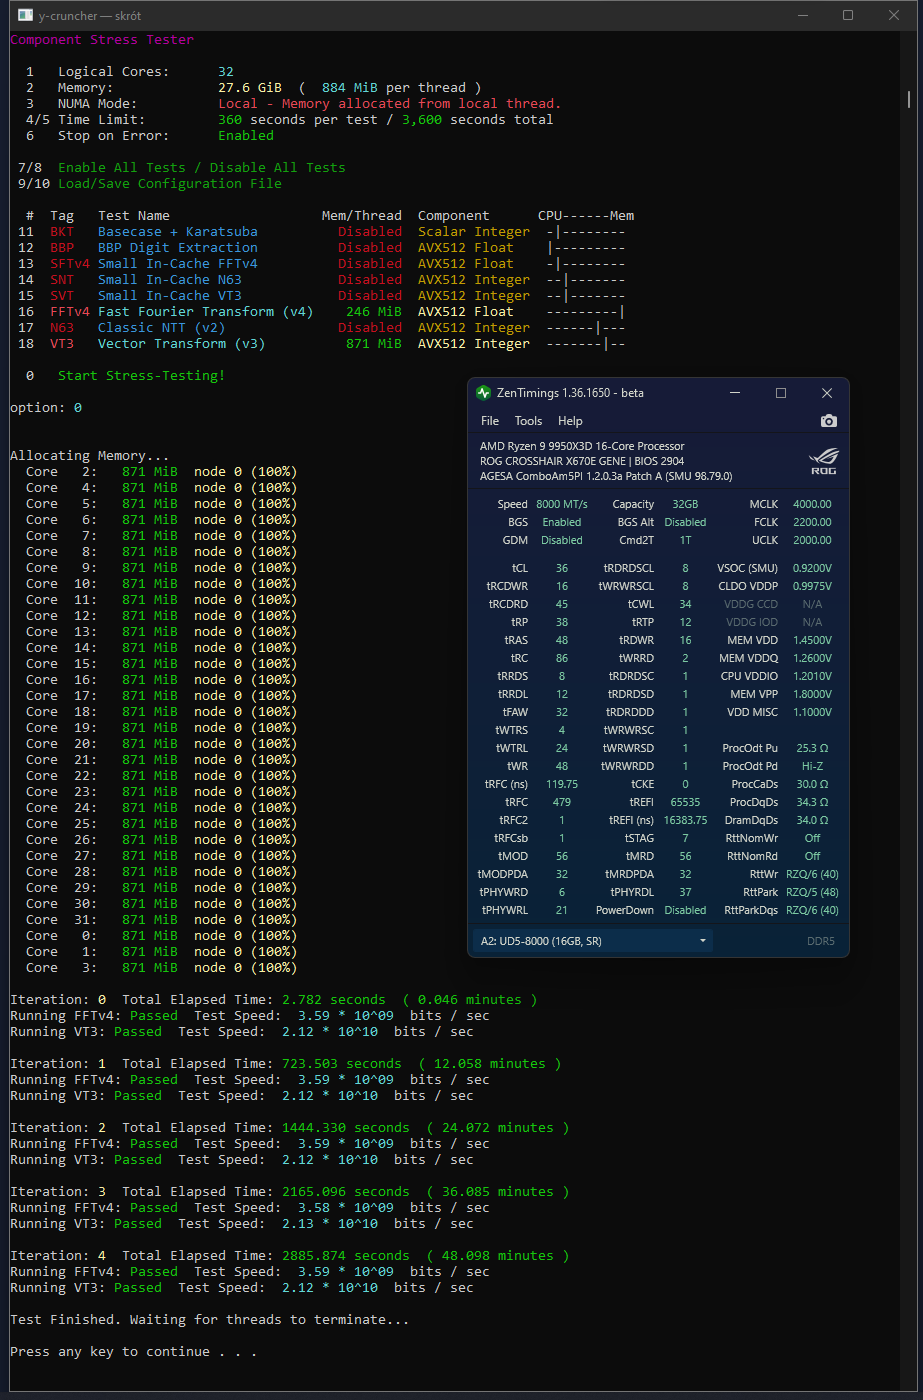Click the FCLK 2200.00 value field
The image size is (923, 1400).
(811, 522)
